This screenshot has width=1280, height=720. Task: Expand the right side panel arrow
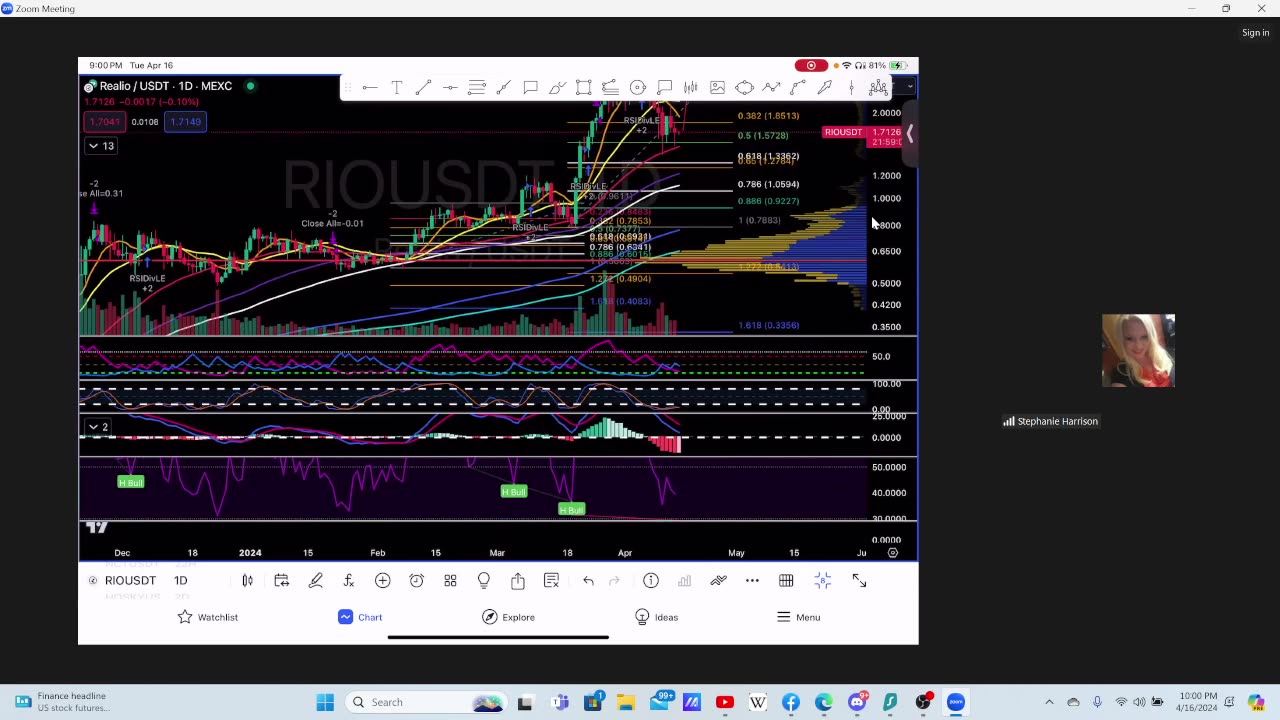click(910, 133)
